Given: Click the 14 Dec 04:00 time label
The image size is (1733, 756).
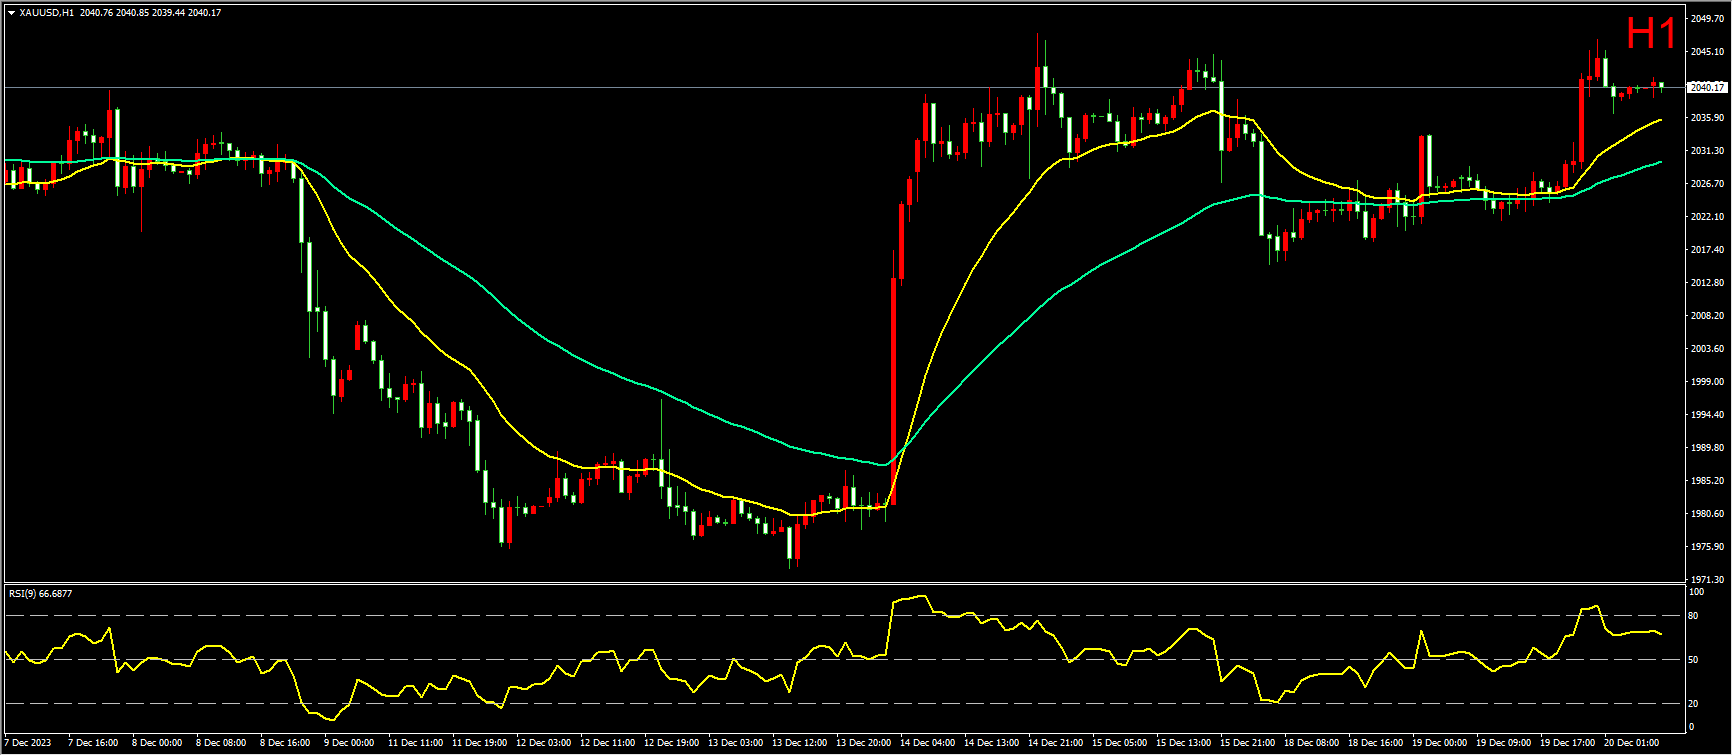Looking at the screenshot, I should pos(927,743).
